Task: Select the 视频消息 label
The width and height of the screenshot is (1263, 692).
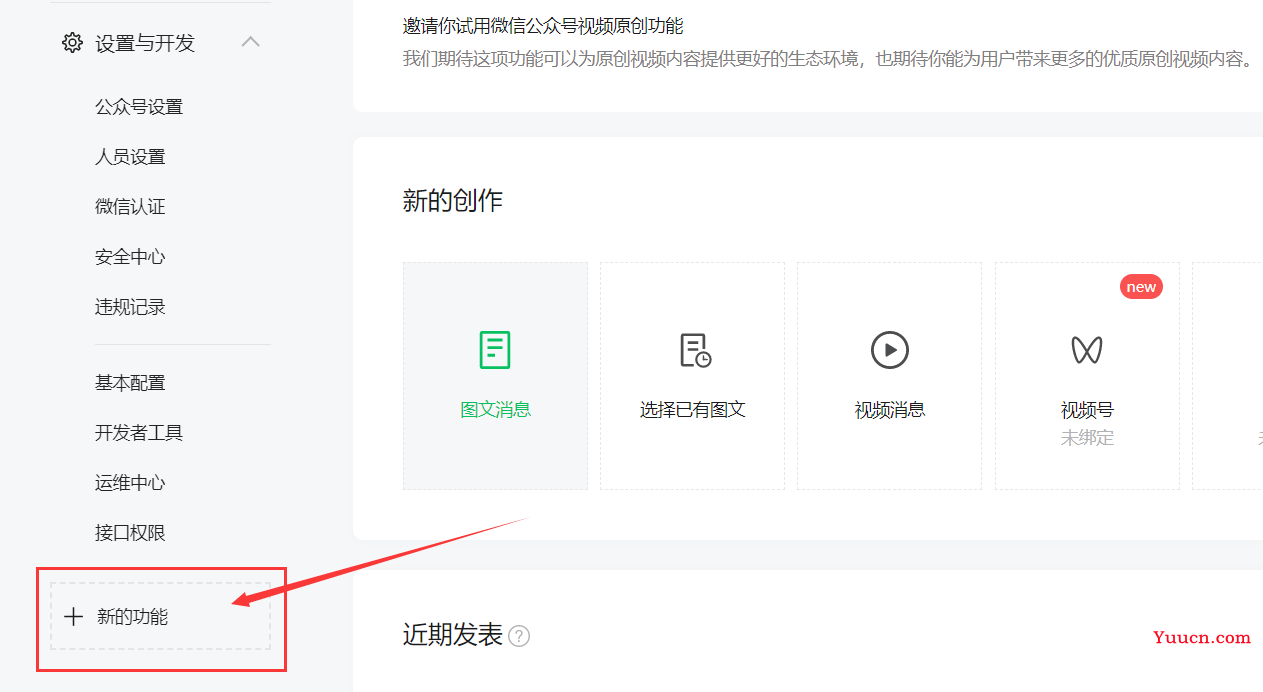Action: point(890,410)
